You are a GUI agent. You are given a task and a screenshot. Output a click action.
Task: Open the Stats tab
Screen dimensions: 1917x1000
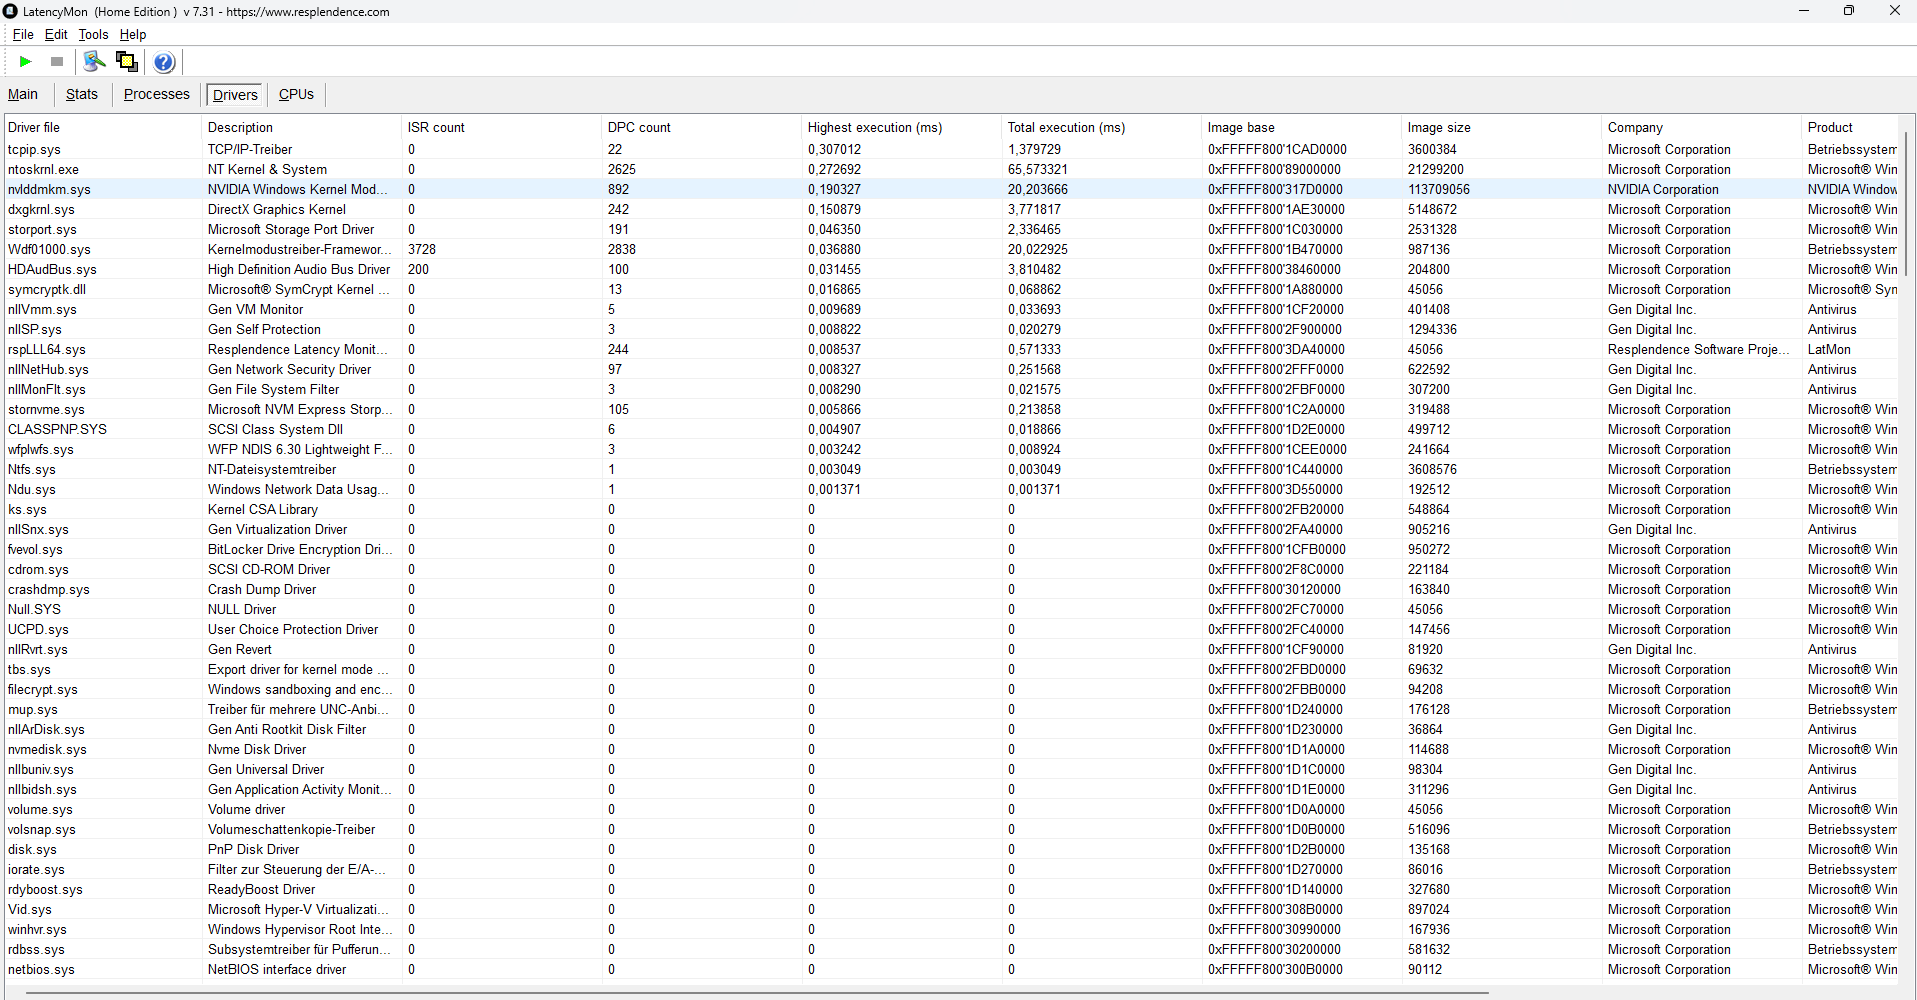tap(81, 94)
